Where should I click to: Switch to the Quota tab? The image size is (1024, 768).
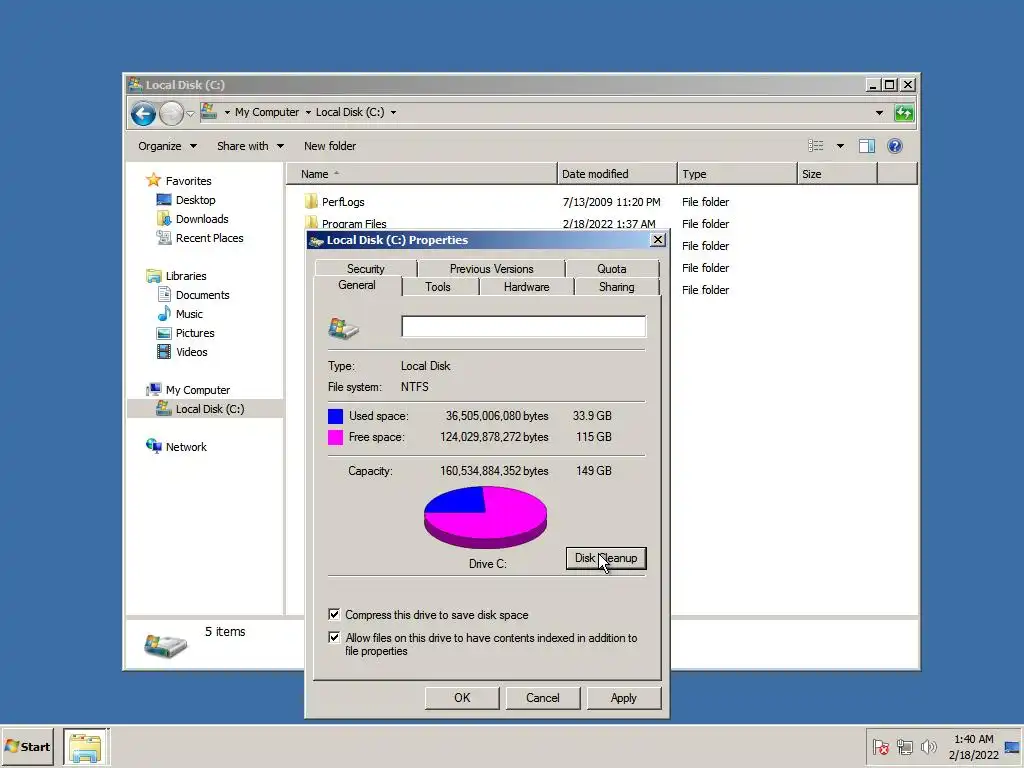pos(612,268)
